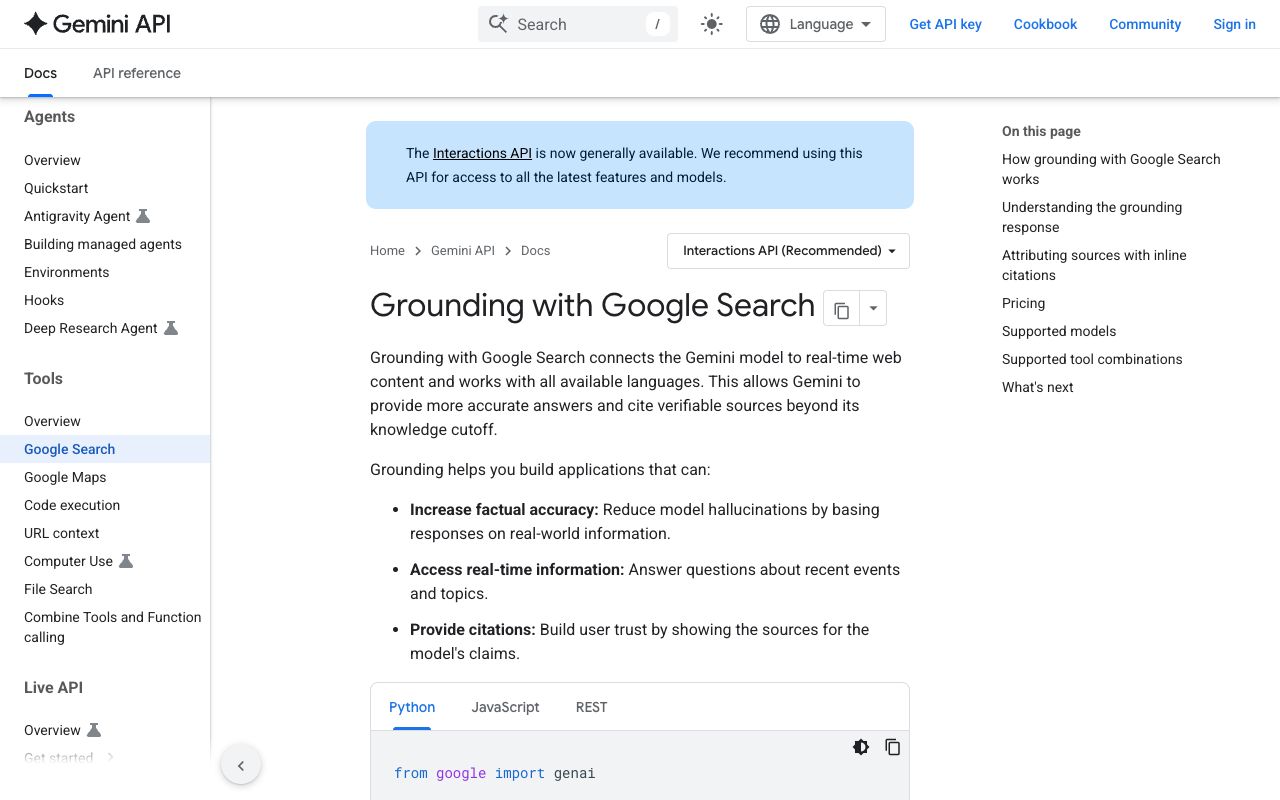Focus the Search input field

pos(578,24)
